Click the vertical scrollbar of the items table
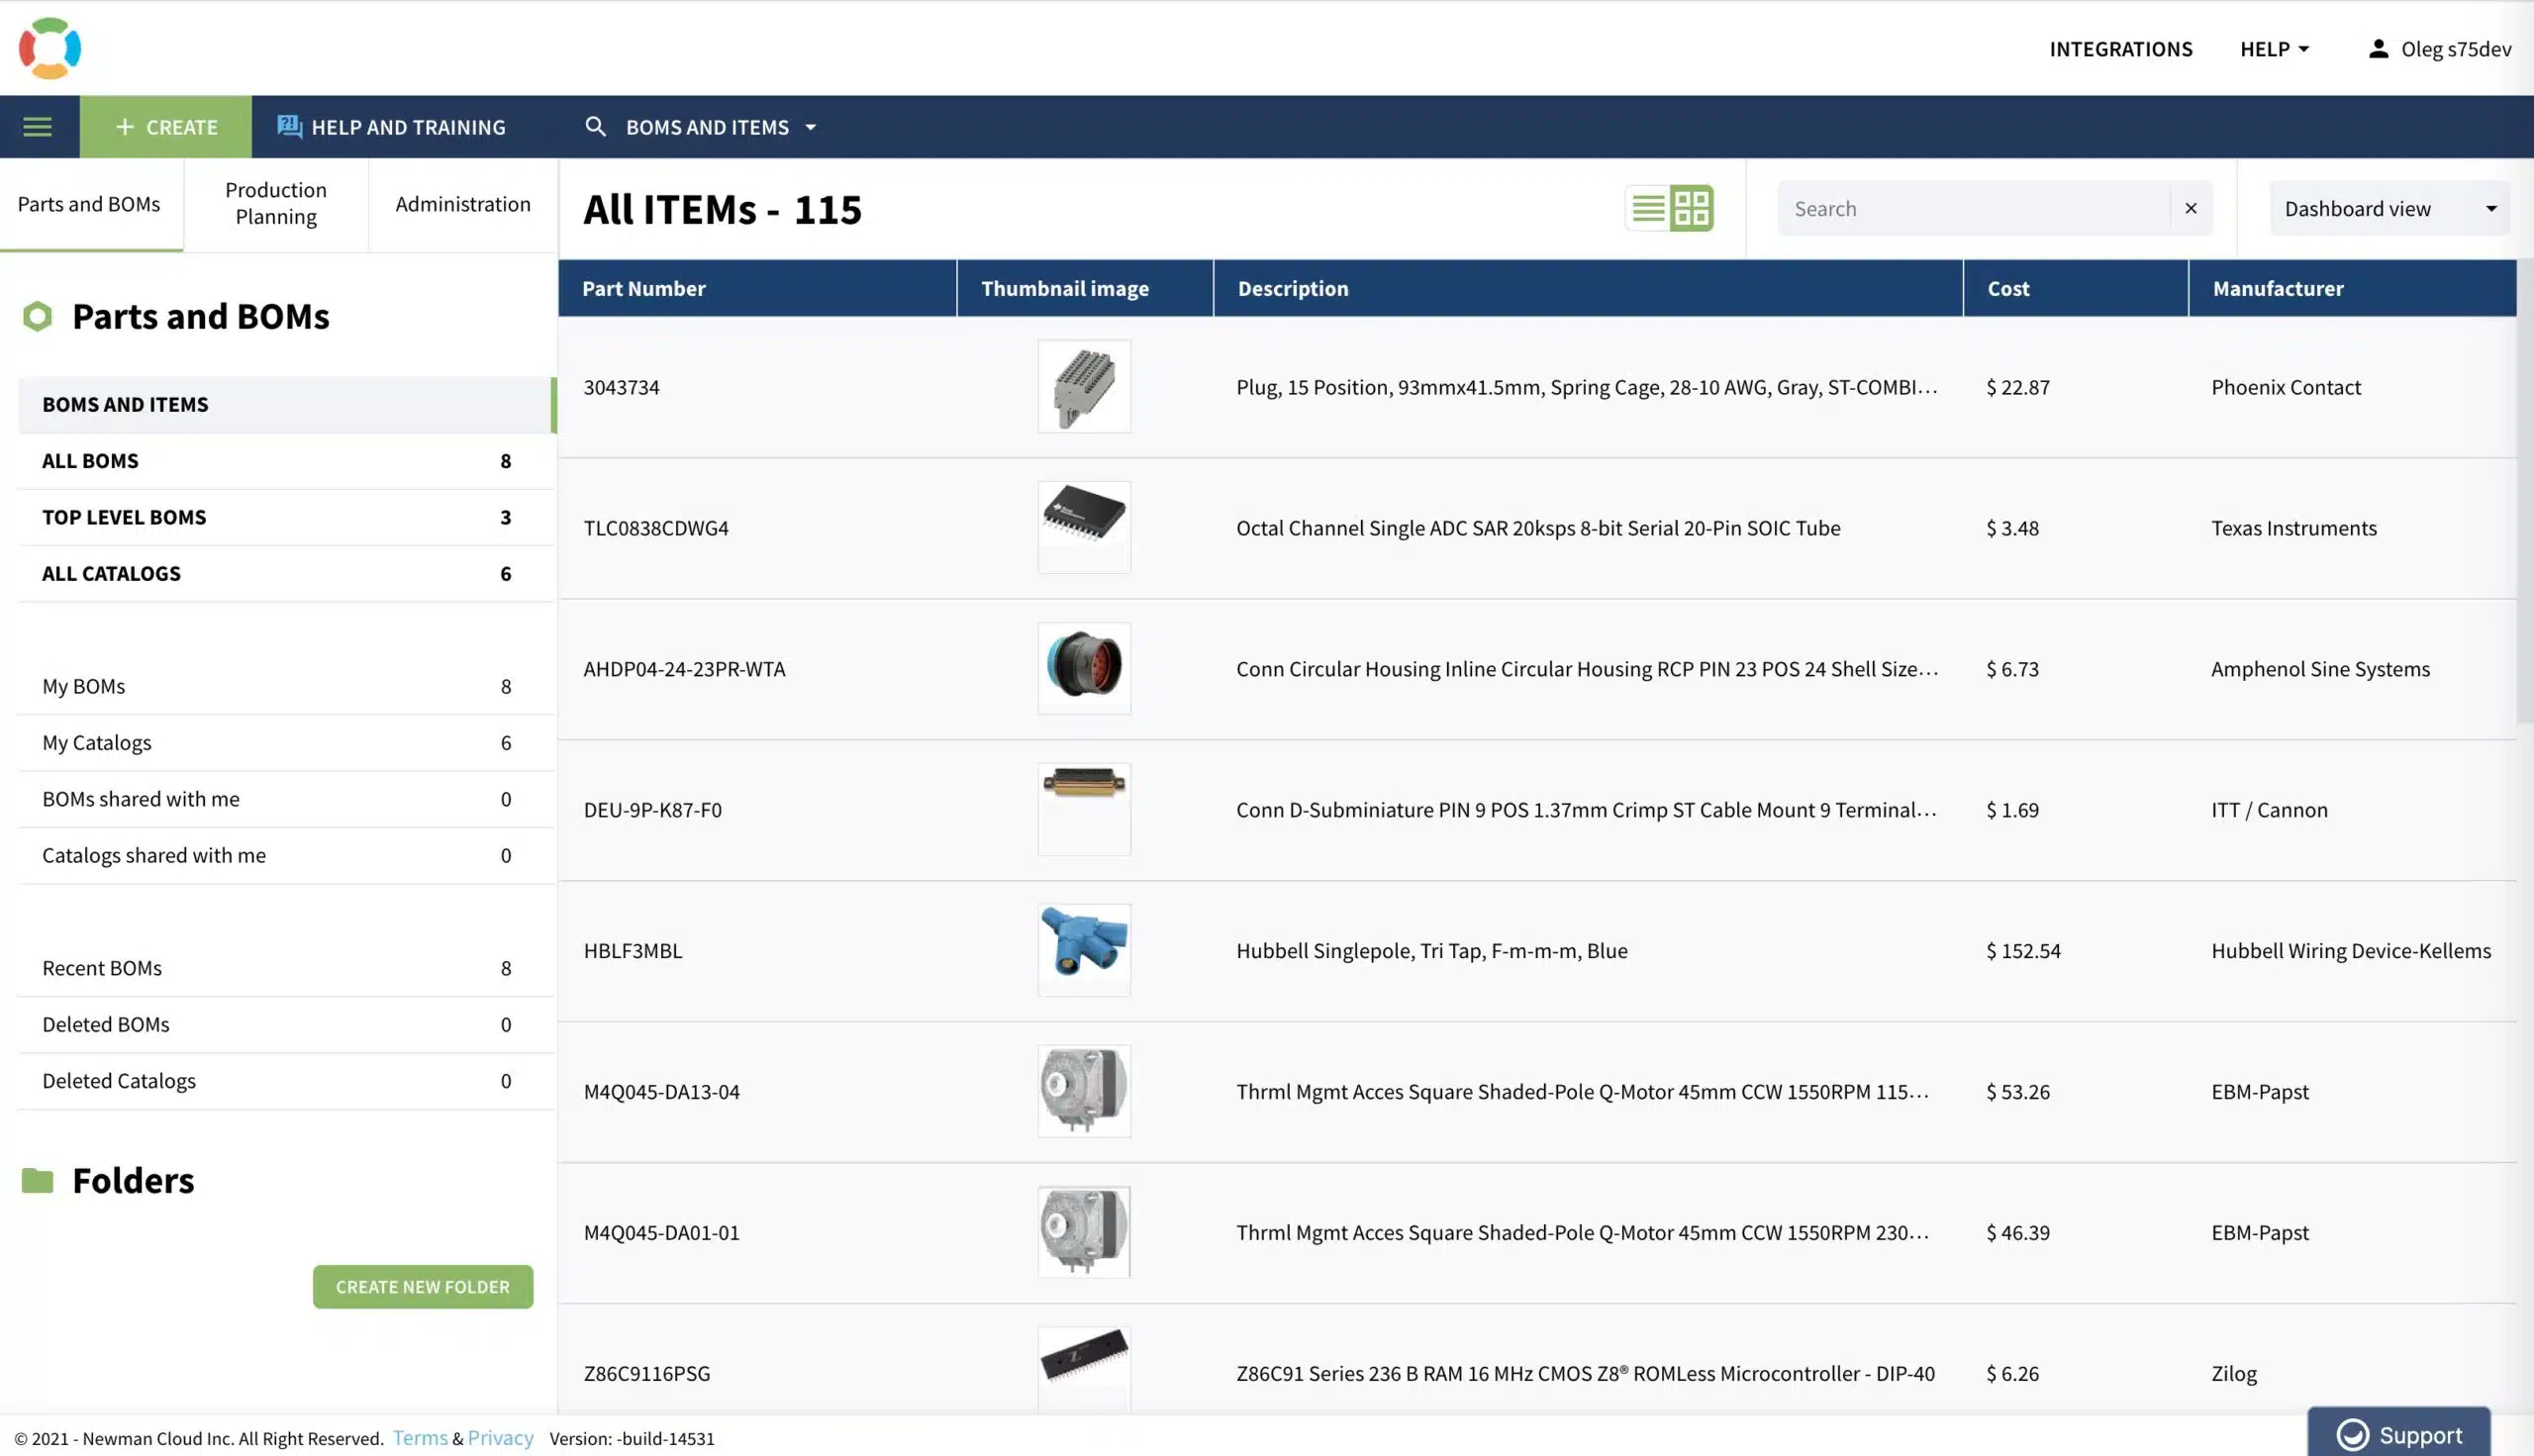Screen dimensions: 2534x1456 click(x=2525, y=490)
